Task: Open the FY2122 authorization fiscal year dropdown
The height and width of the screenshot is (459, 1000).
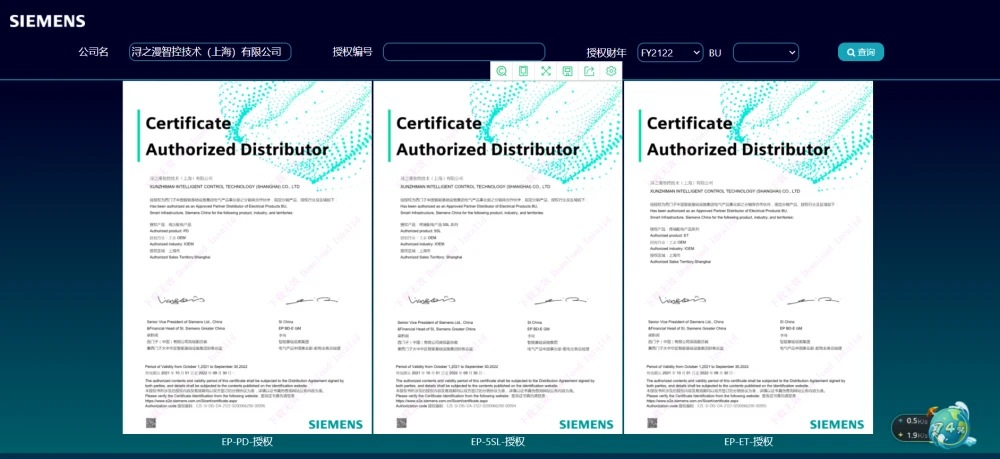Action: pyautogui.click(x=670, y=52)
